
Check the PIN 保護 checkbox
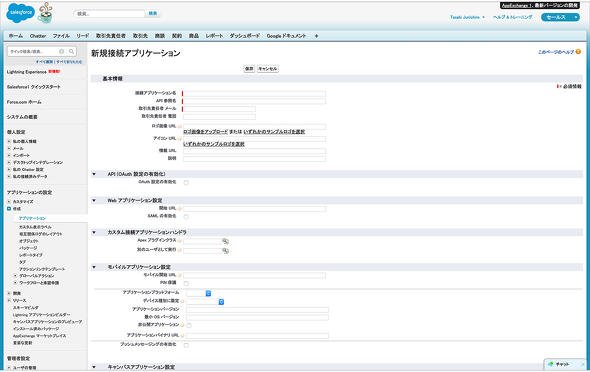pyautogui.click(x=186, y=283)
